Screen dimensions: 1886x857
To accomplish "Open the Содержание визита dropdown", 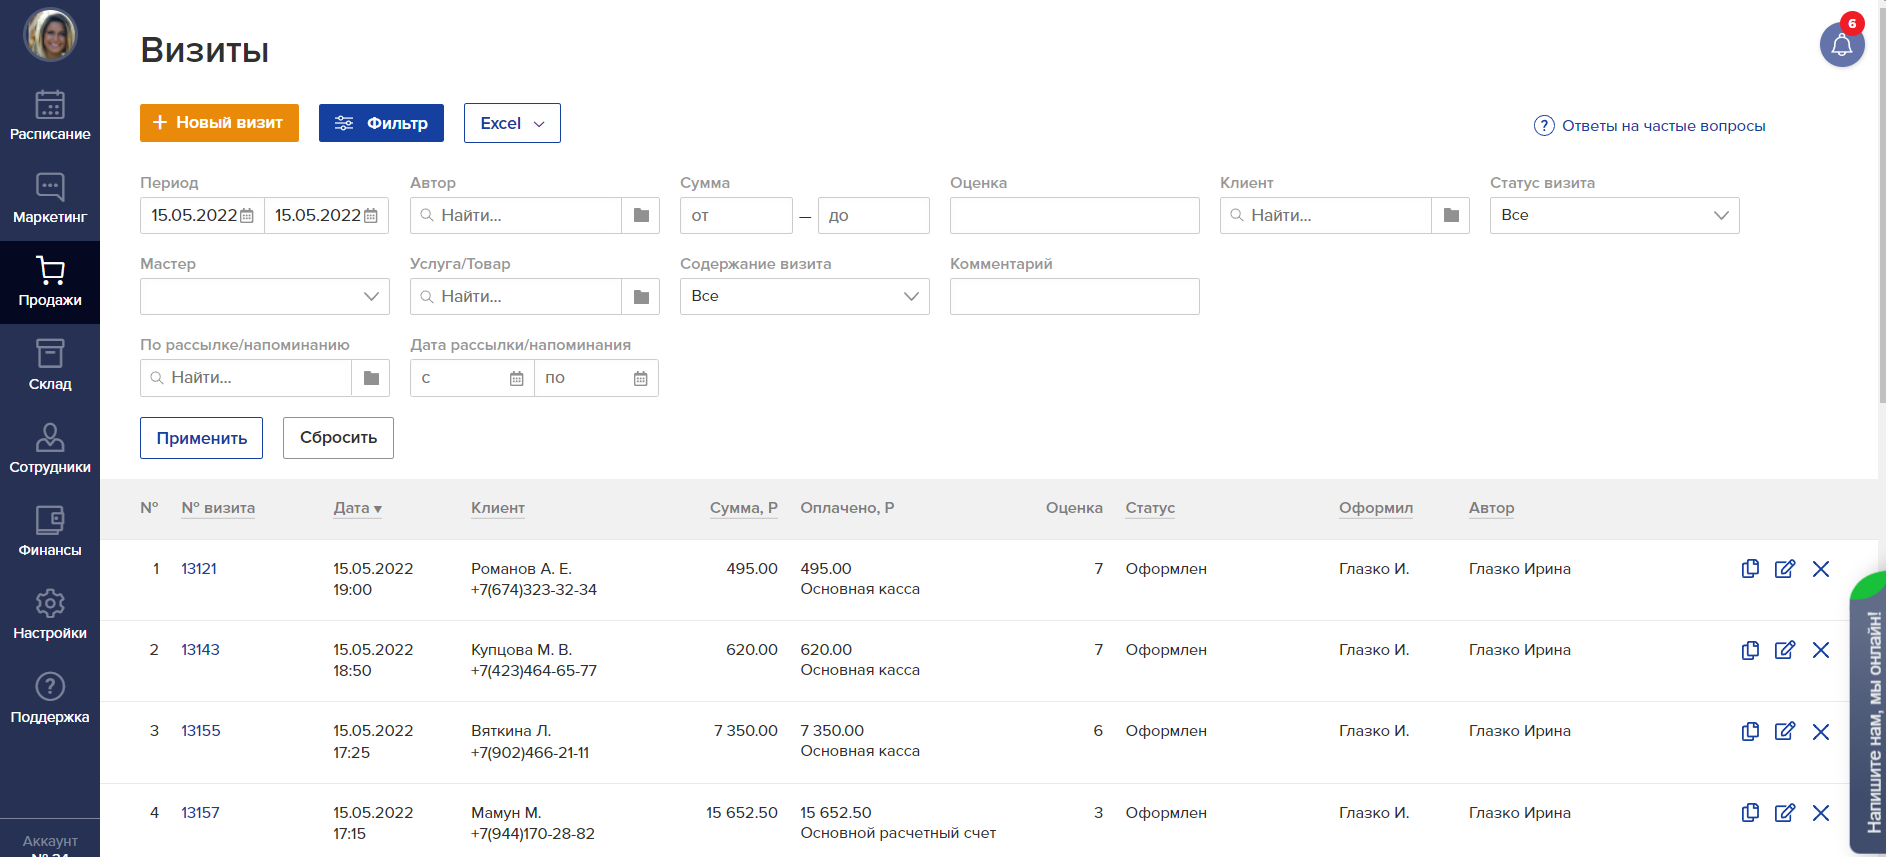I will point(804,297).
